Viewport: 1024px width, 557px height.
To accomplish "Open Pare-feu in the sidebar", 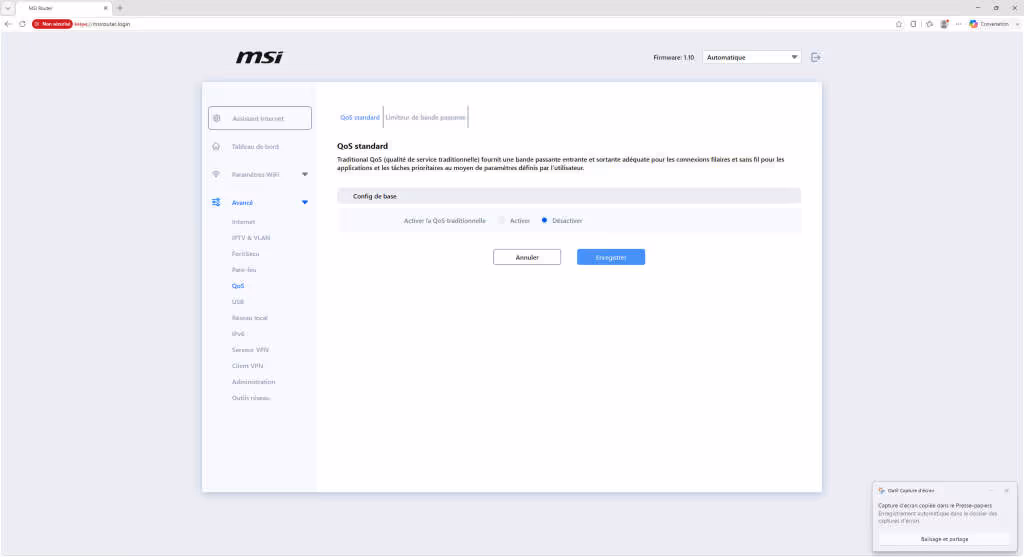I will pyautogui.click(x=244, y=270).
